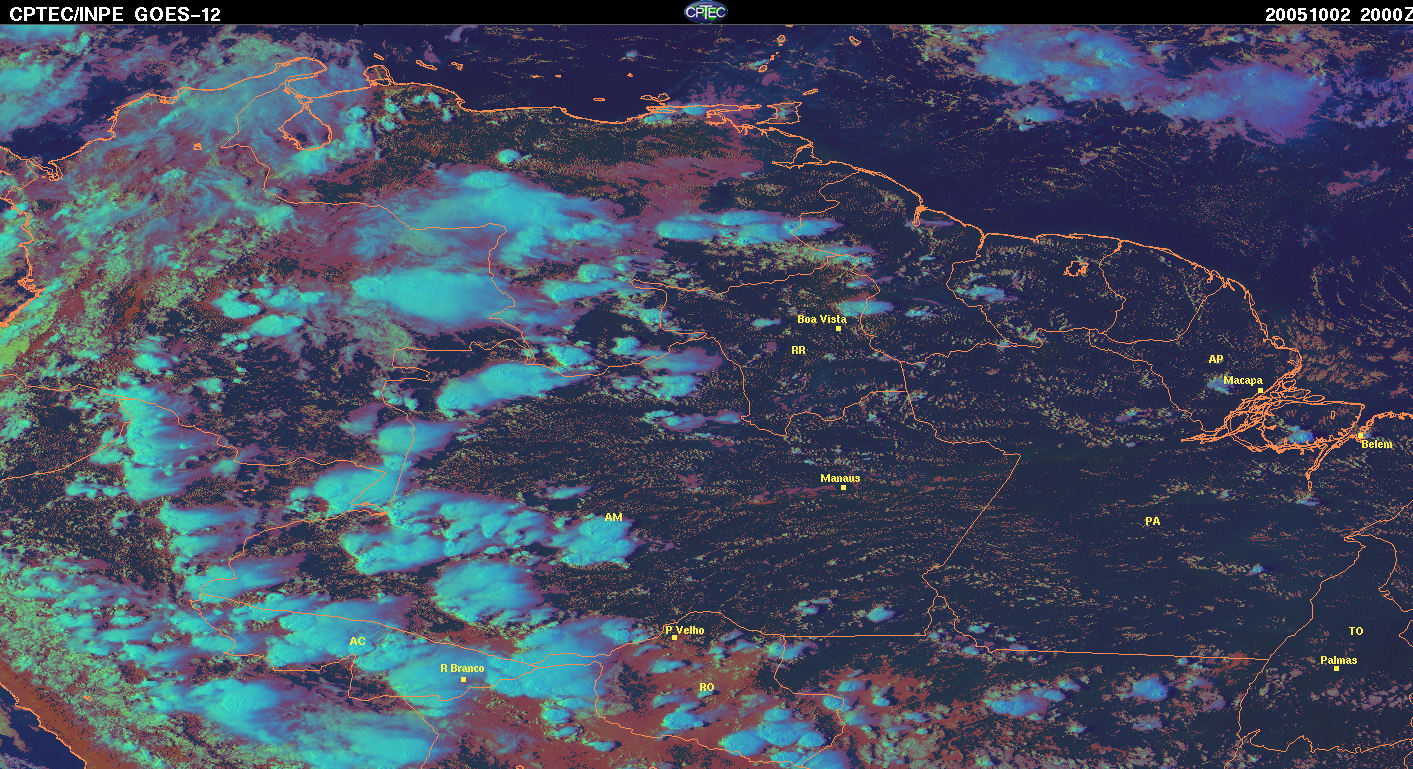Image resolution: width=1413 pixels, height=769 pixels.
Task: Click the AM state label
Action: [x=614, y=517]
